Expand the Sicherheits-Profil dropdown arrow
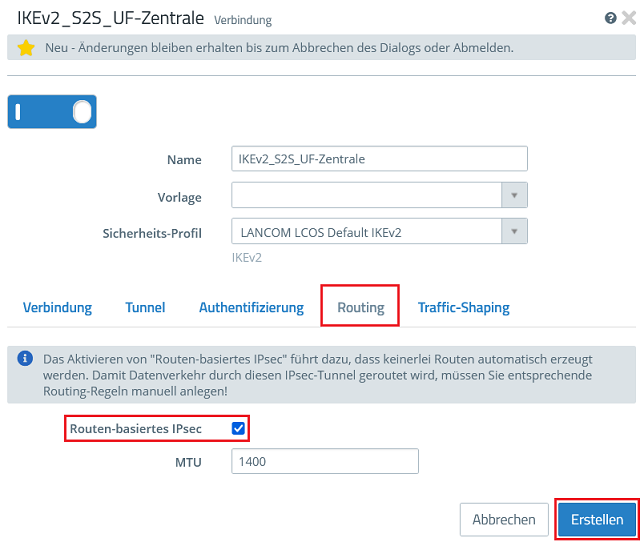 pyautogui.click(x=514, y=233)
